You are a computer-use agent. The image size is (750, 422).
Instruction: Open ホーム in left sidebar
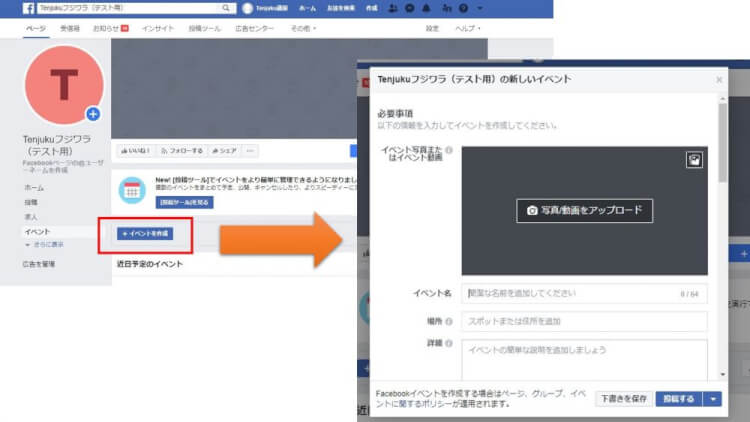(34, 188)
